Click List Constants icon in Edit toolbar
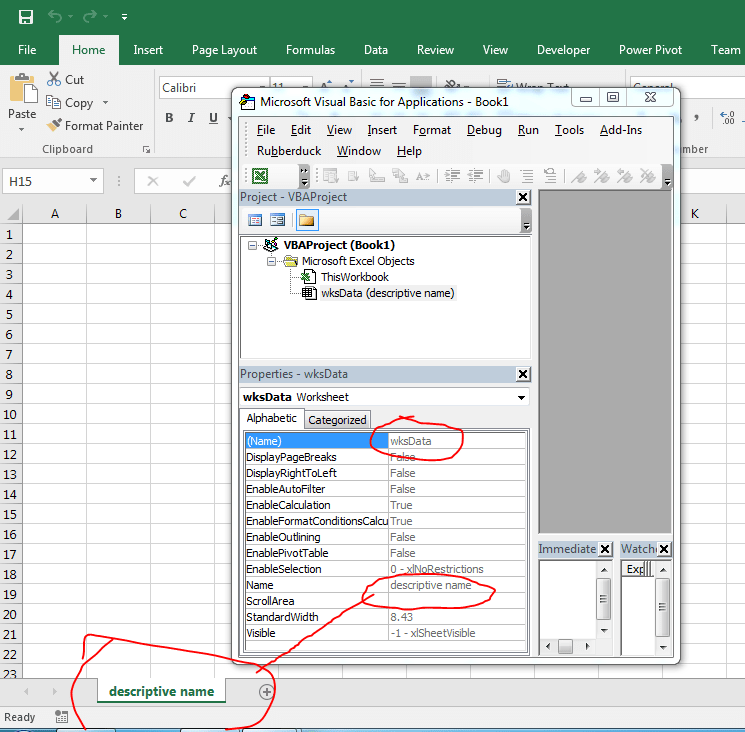Image resolution: width=745 pixels, height=732 pixels. coord(353,176)
